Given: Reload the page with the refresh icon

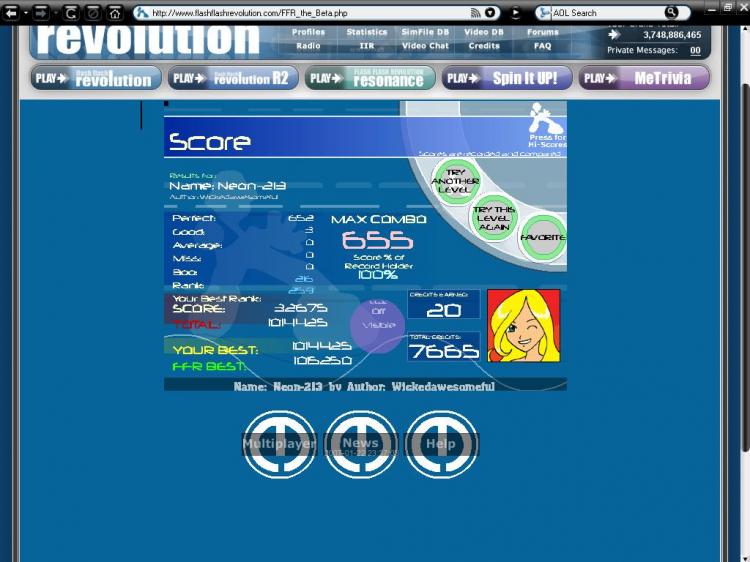Looking at the screenshot, I should [71, 13].
